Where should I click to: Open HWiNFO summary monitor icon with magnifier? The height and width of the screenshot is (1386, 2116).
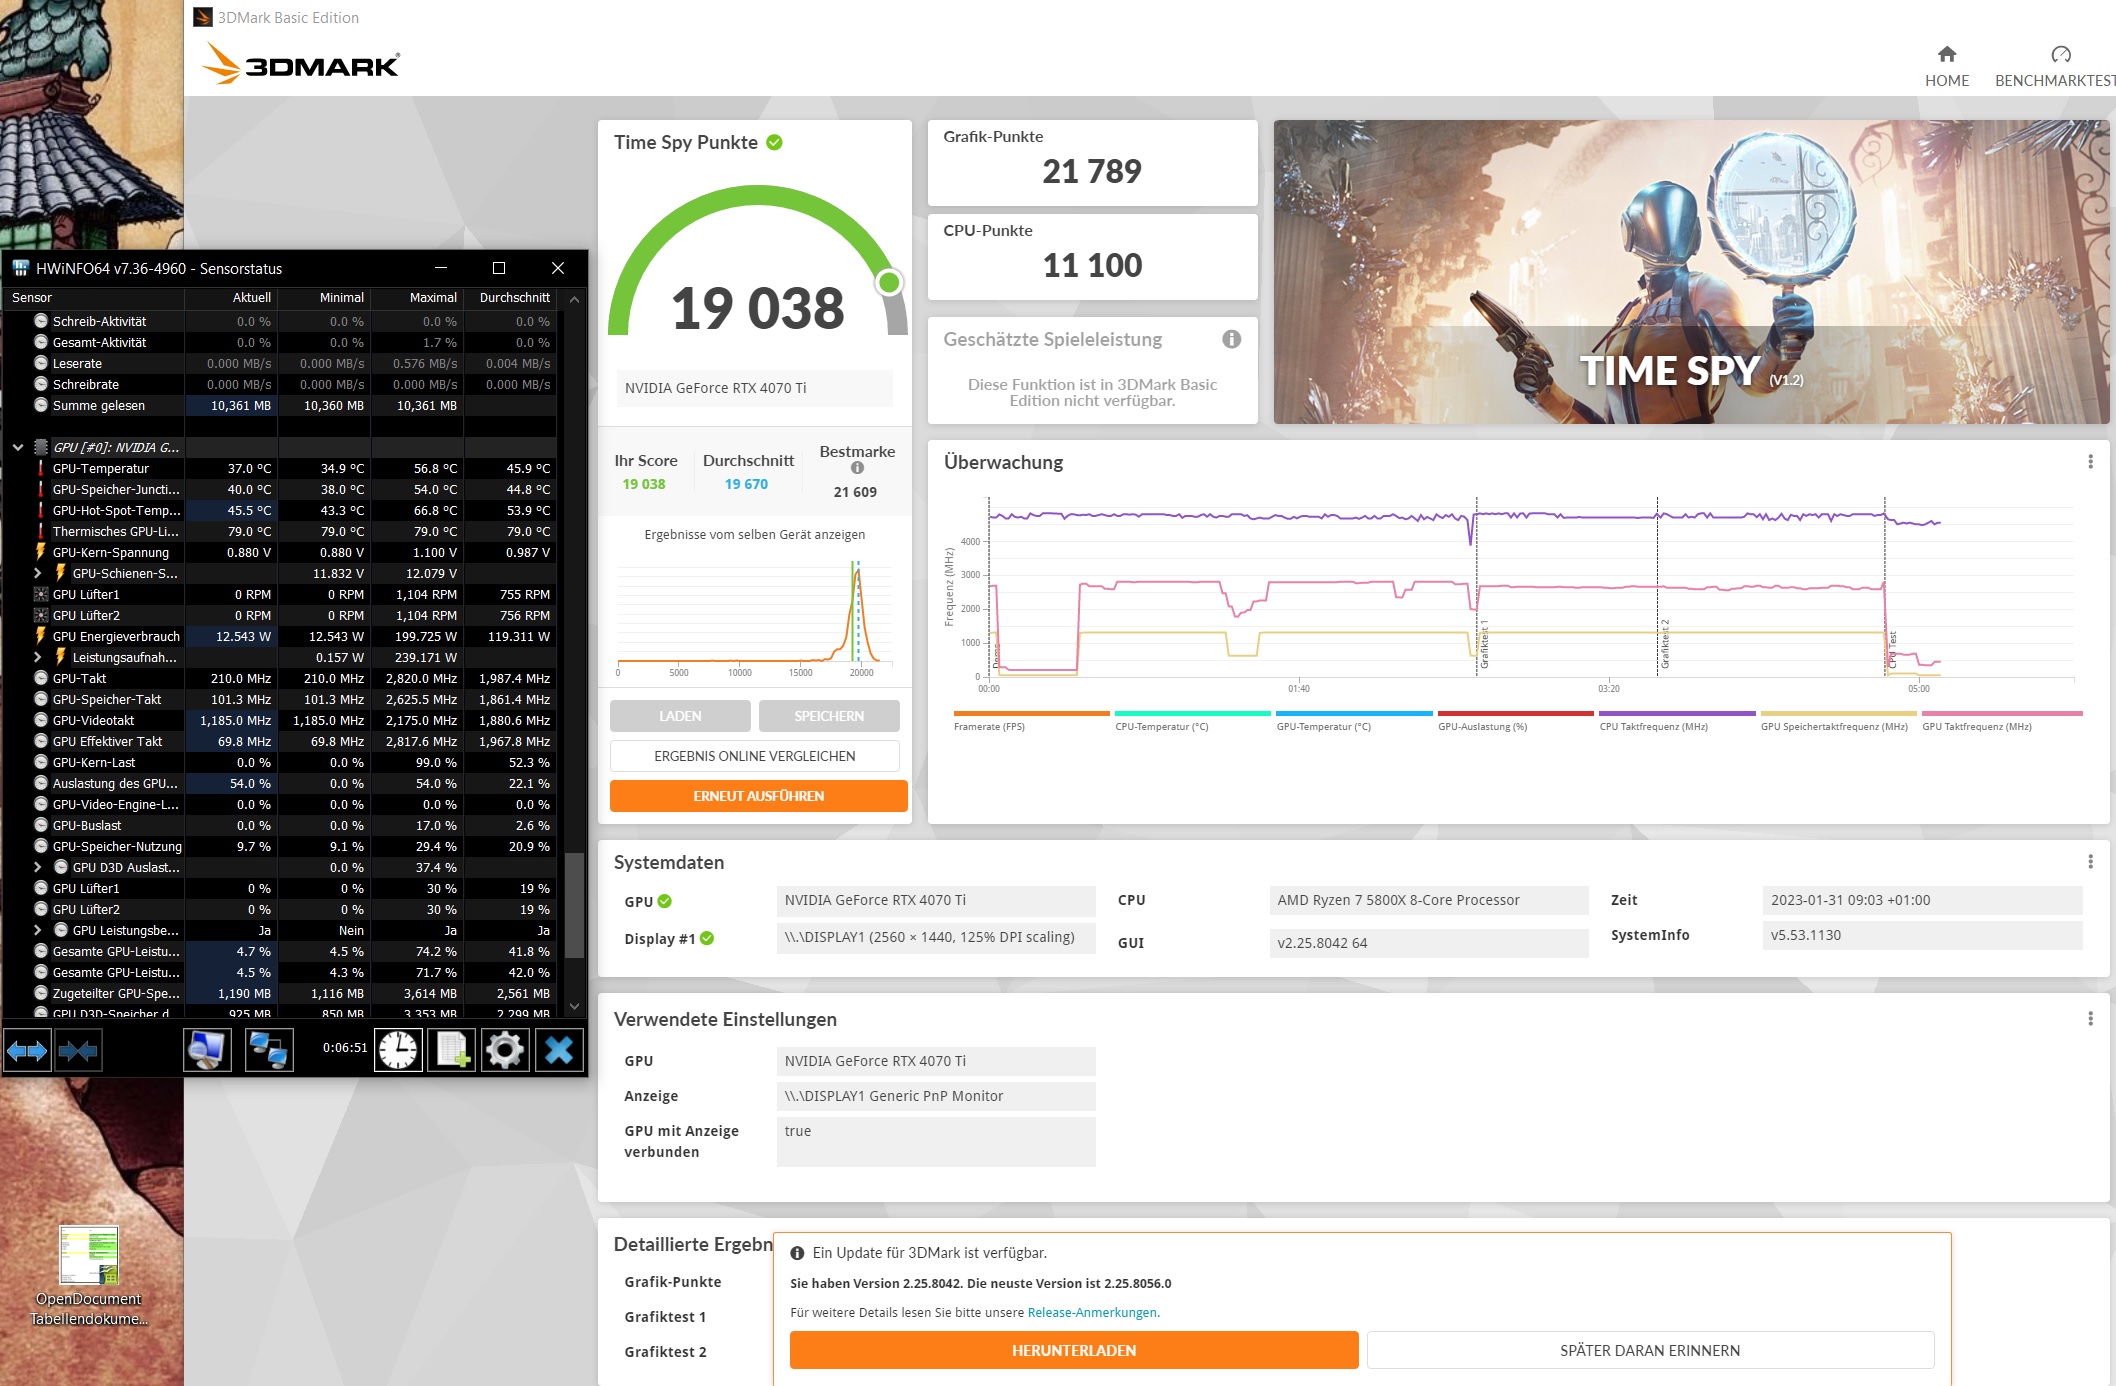[x=207, y=1050]
